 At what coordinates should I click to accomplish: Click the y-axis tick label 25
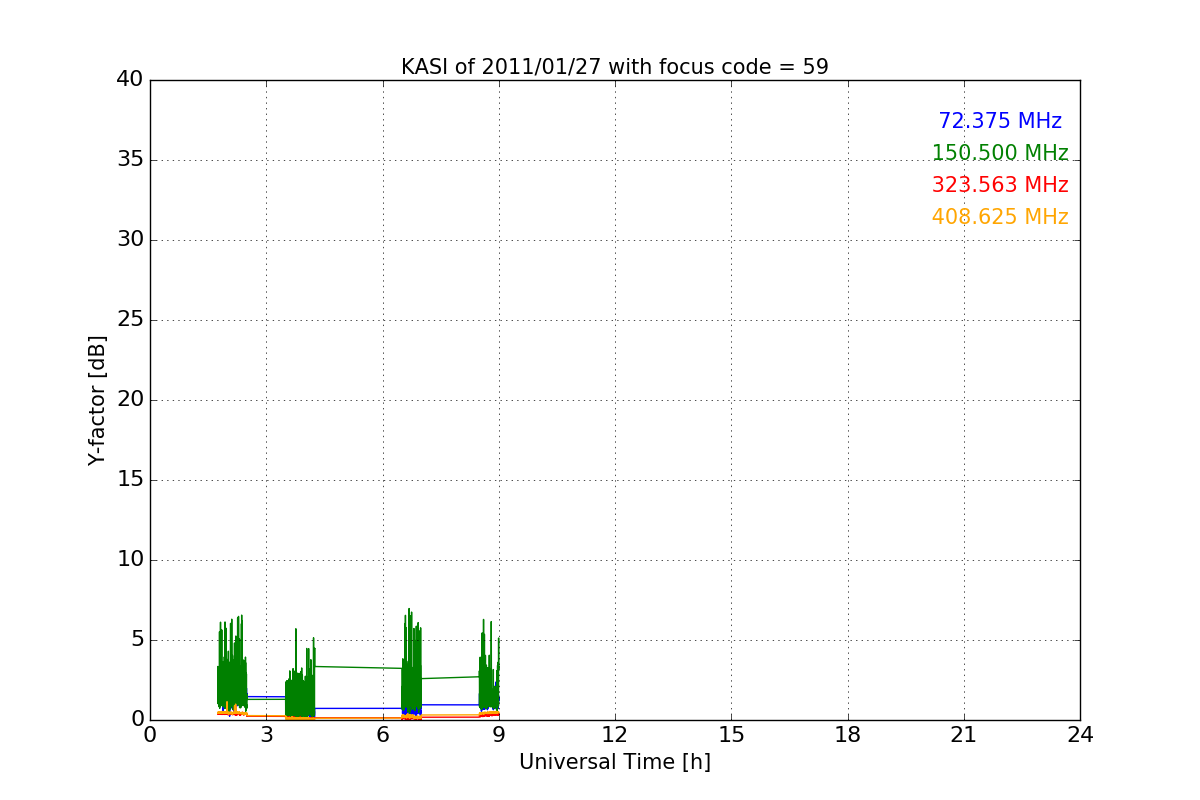click(130, 320)
